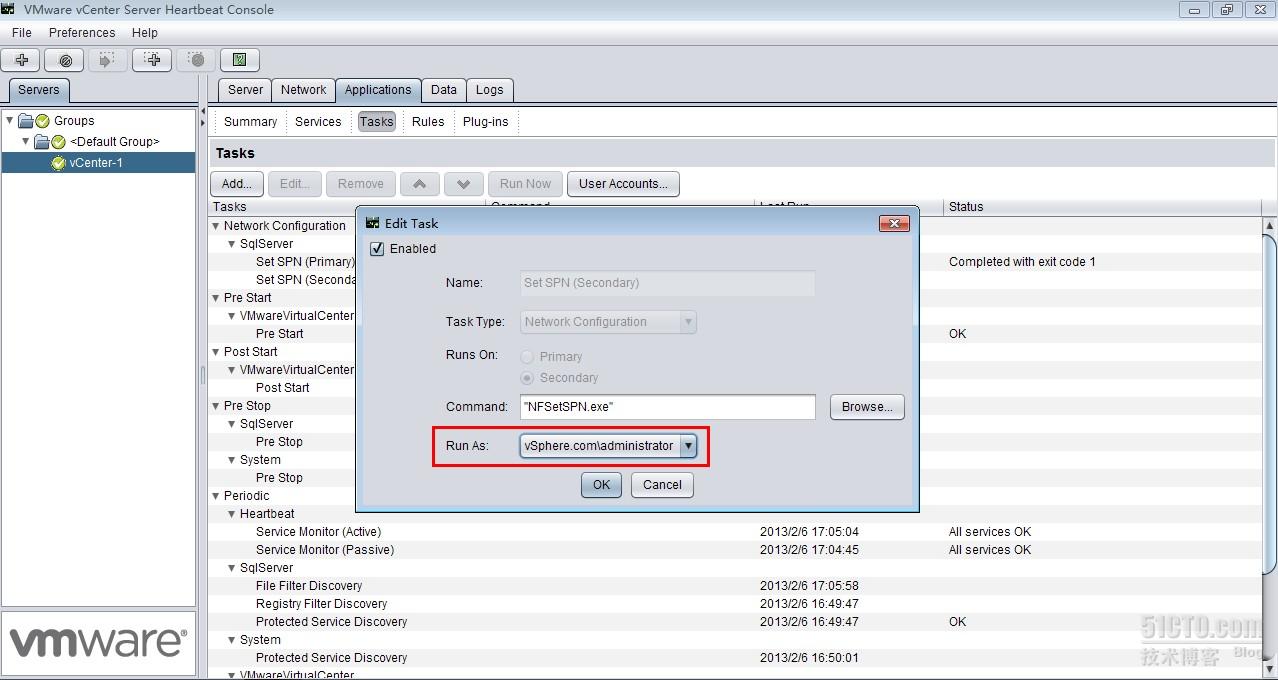Switch to the Logs tab
The height and width of the screenshot is (680, 1278).
[489, 90]
